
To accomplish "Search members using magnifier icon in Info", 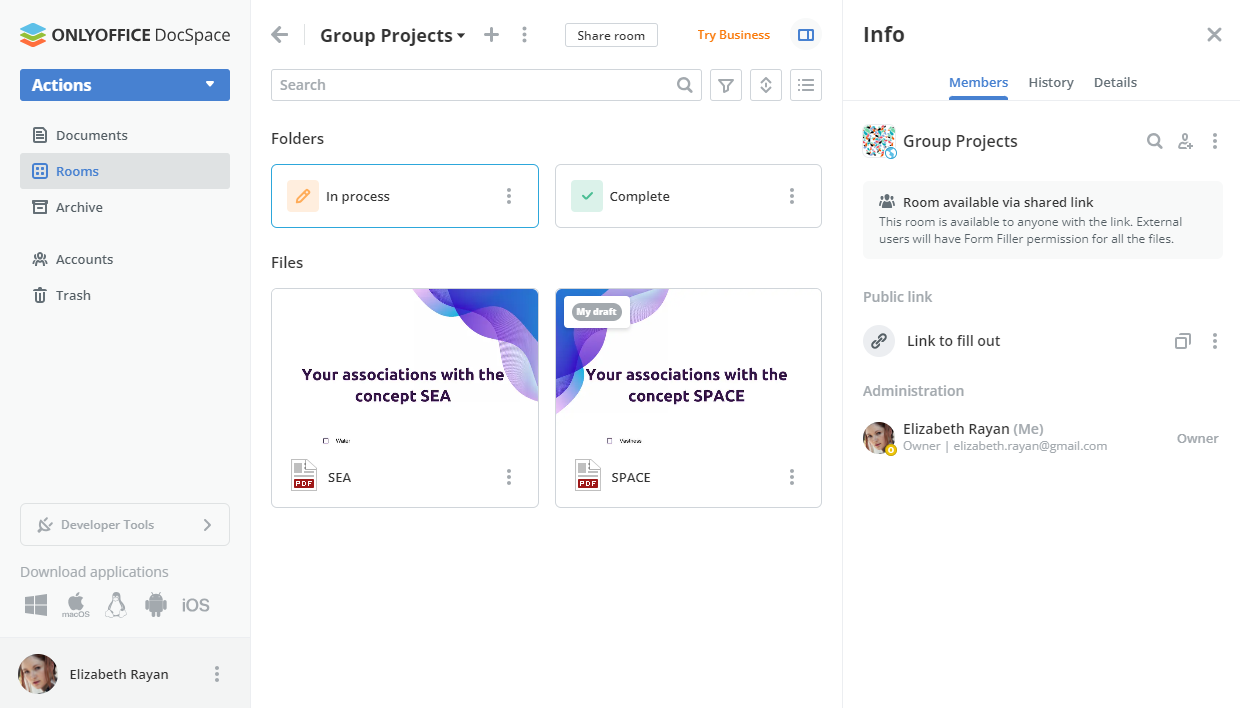I will point(1154,141).
